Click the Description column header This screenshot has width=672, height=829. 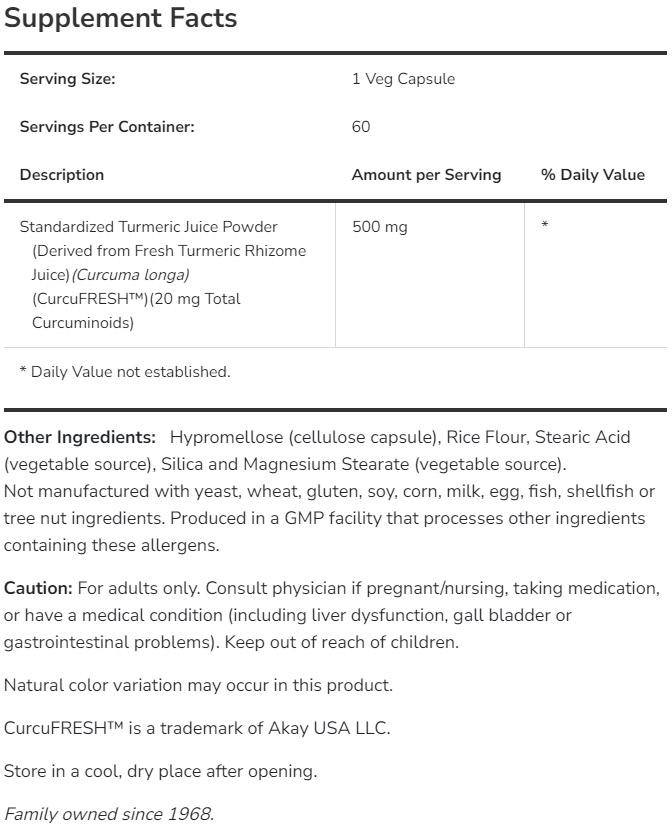pyautogui.click(x=62, y=175)
